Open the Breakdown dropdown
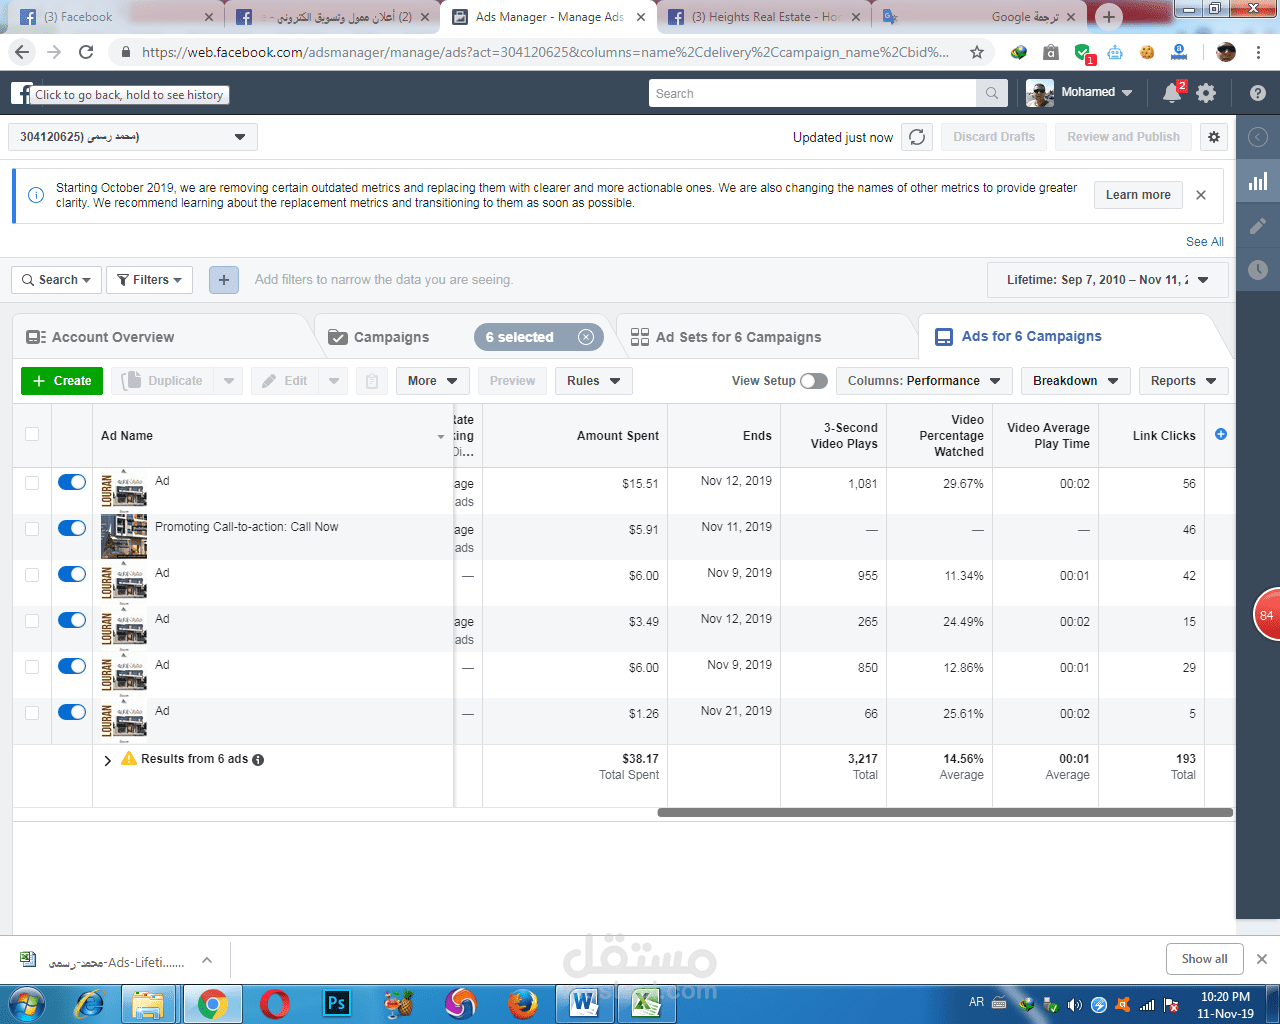This screenshot has width=1280, height=1024. pos(1076,381)
